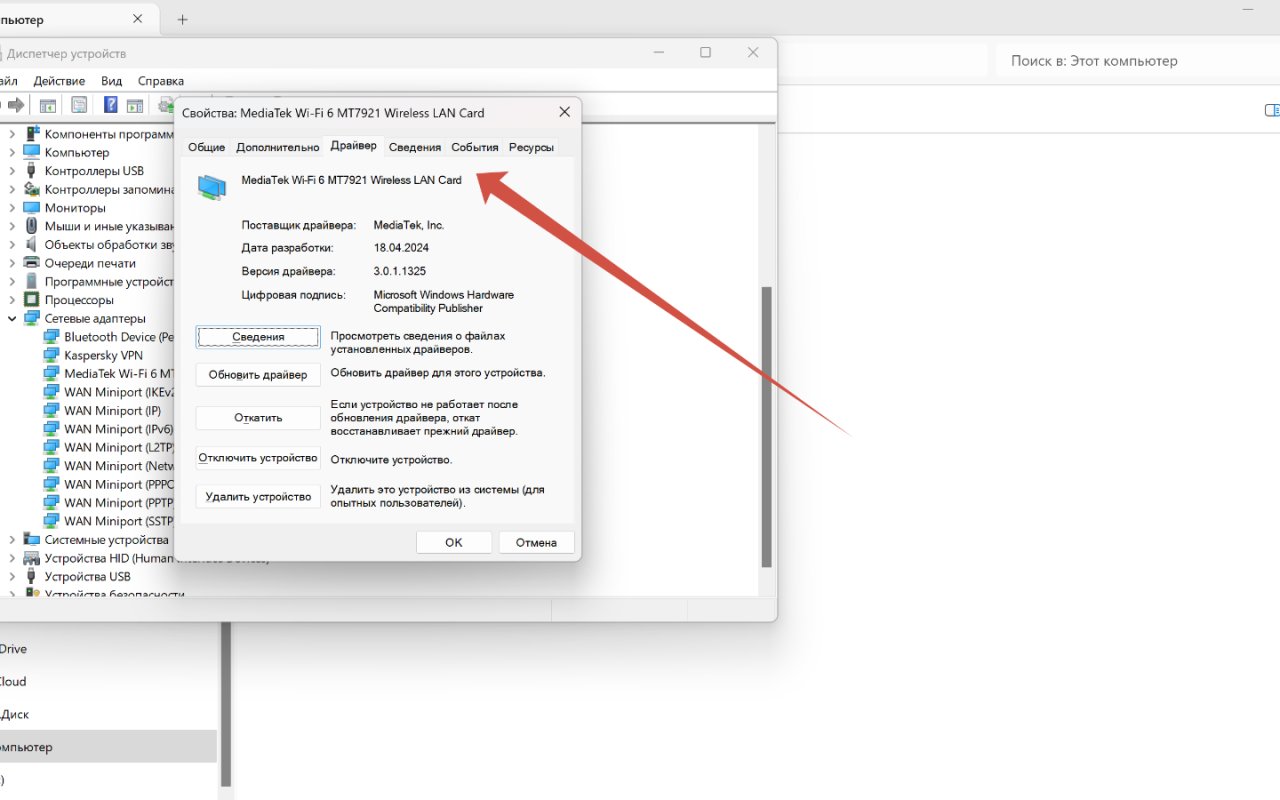Click the plus icon to open new tab

(182, 20)
